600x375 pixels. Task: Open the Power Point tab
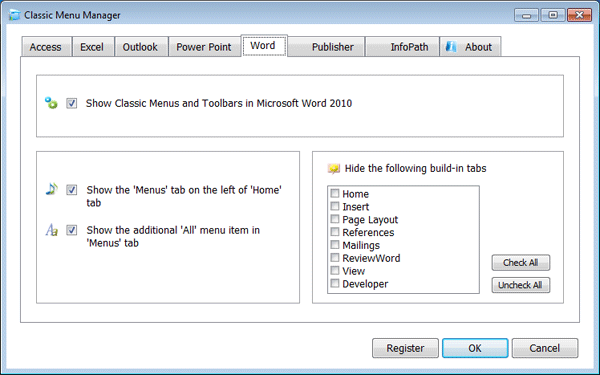pyautogui.click(x=204, y=47)
